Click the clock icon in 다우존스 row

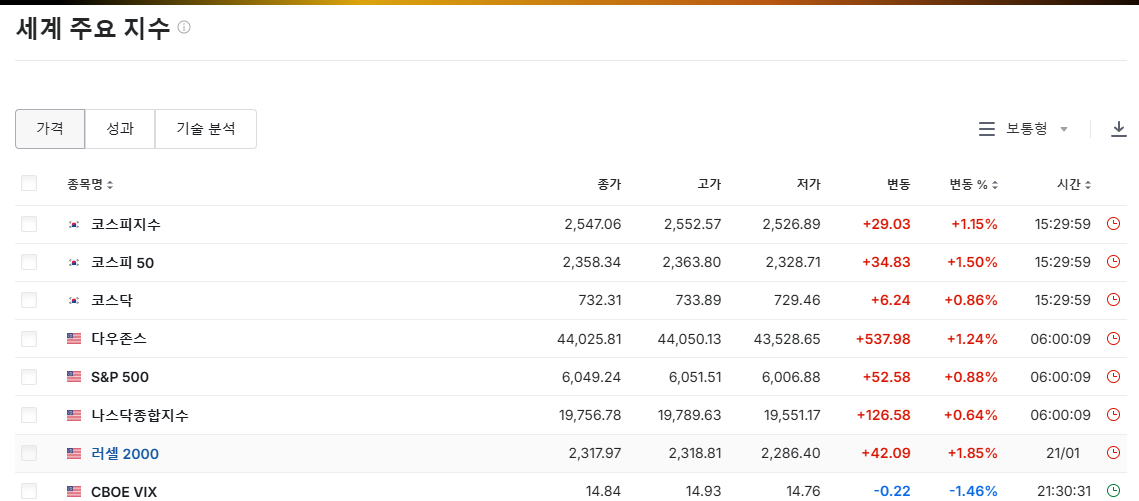(x=1113, y=338)
